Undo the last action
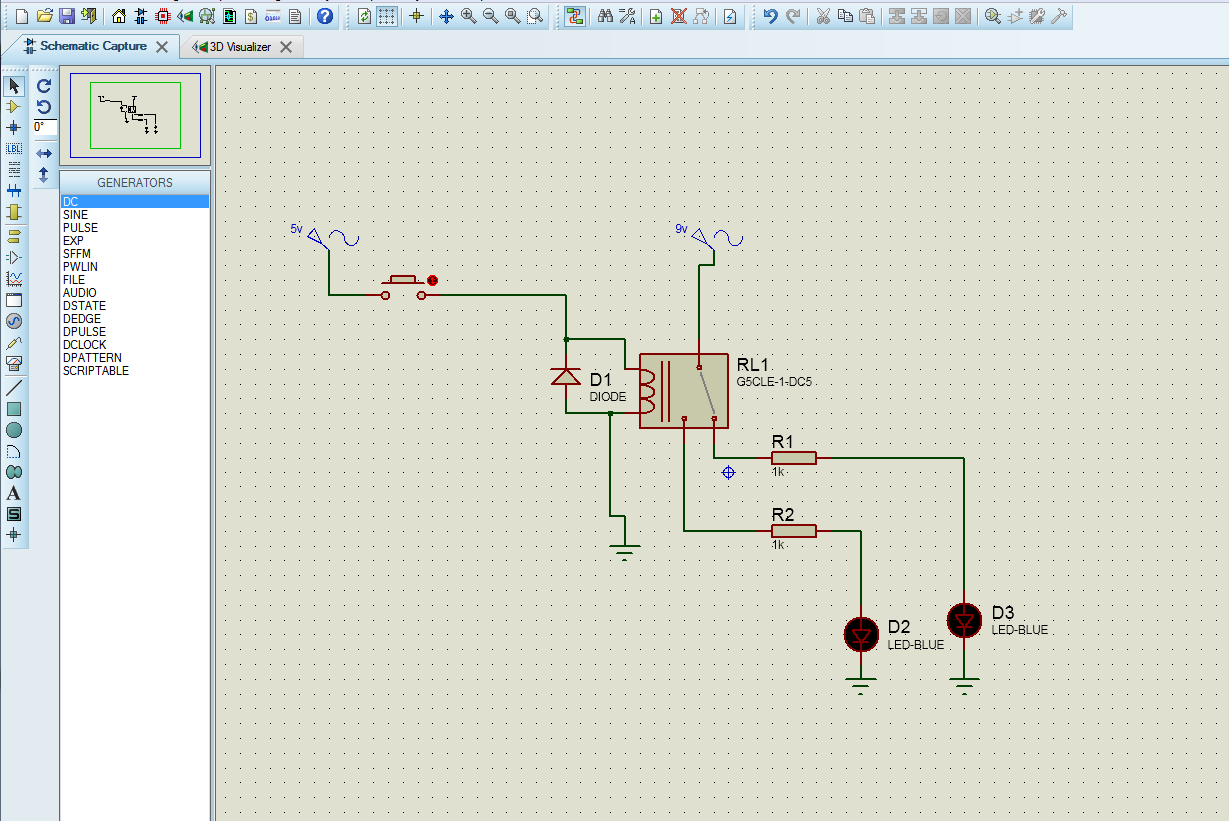Image resolution: width=1229 pixels, height=821 pixels. click(x=770, y=16)
